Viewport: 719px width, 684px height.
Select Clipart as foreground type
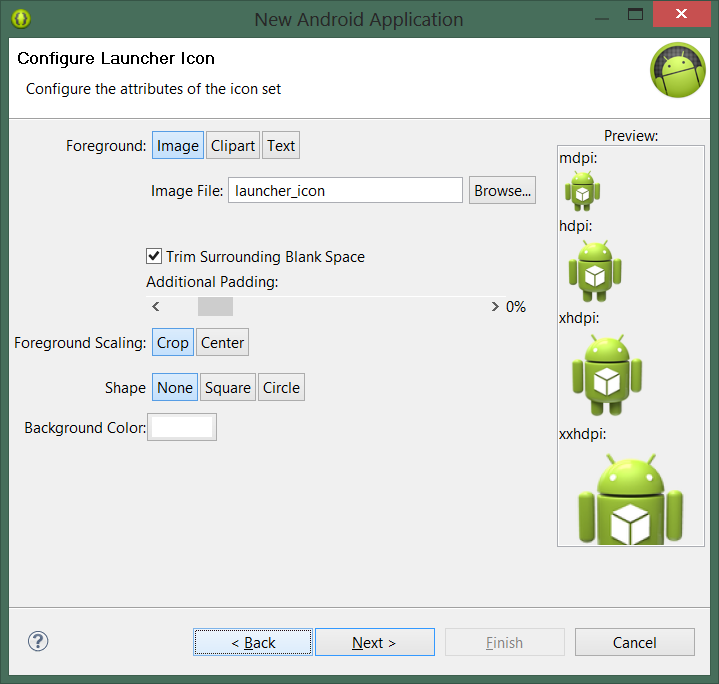point(233,145)
